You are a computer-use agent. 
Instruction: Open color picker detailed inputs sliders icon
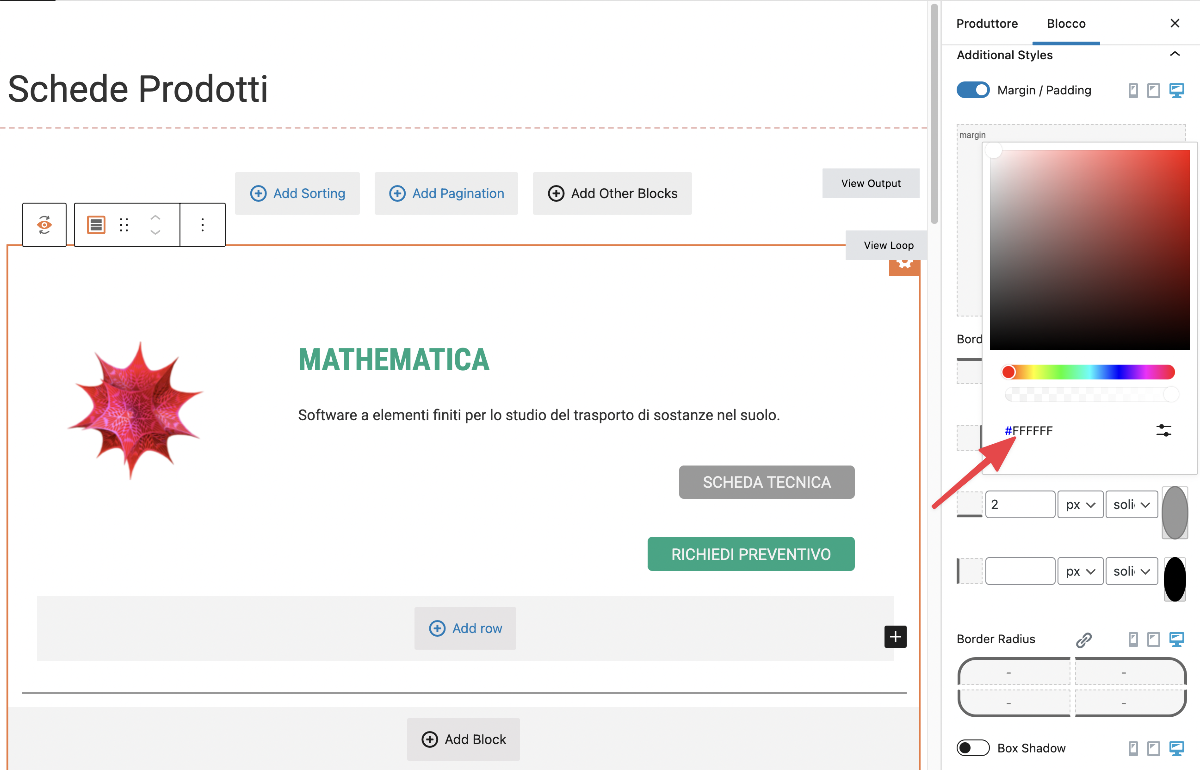(x=1163, y=430)
